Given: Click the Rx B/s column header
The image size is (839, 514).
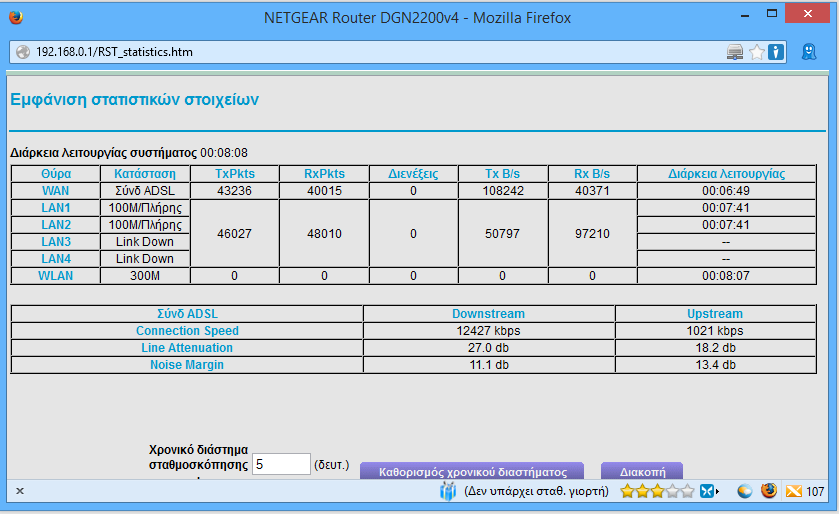Looking at the screenshot, I should coord(592,174).
